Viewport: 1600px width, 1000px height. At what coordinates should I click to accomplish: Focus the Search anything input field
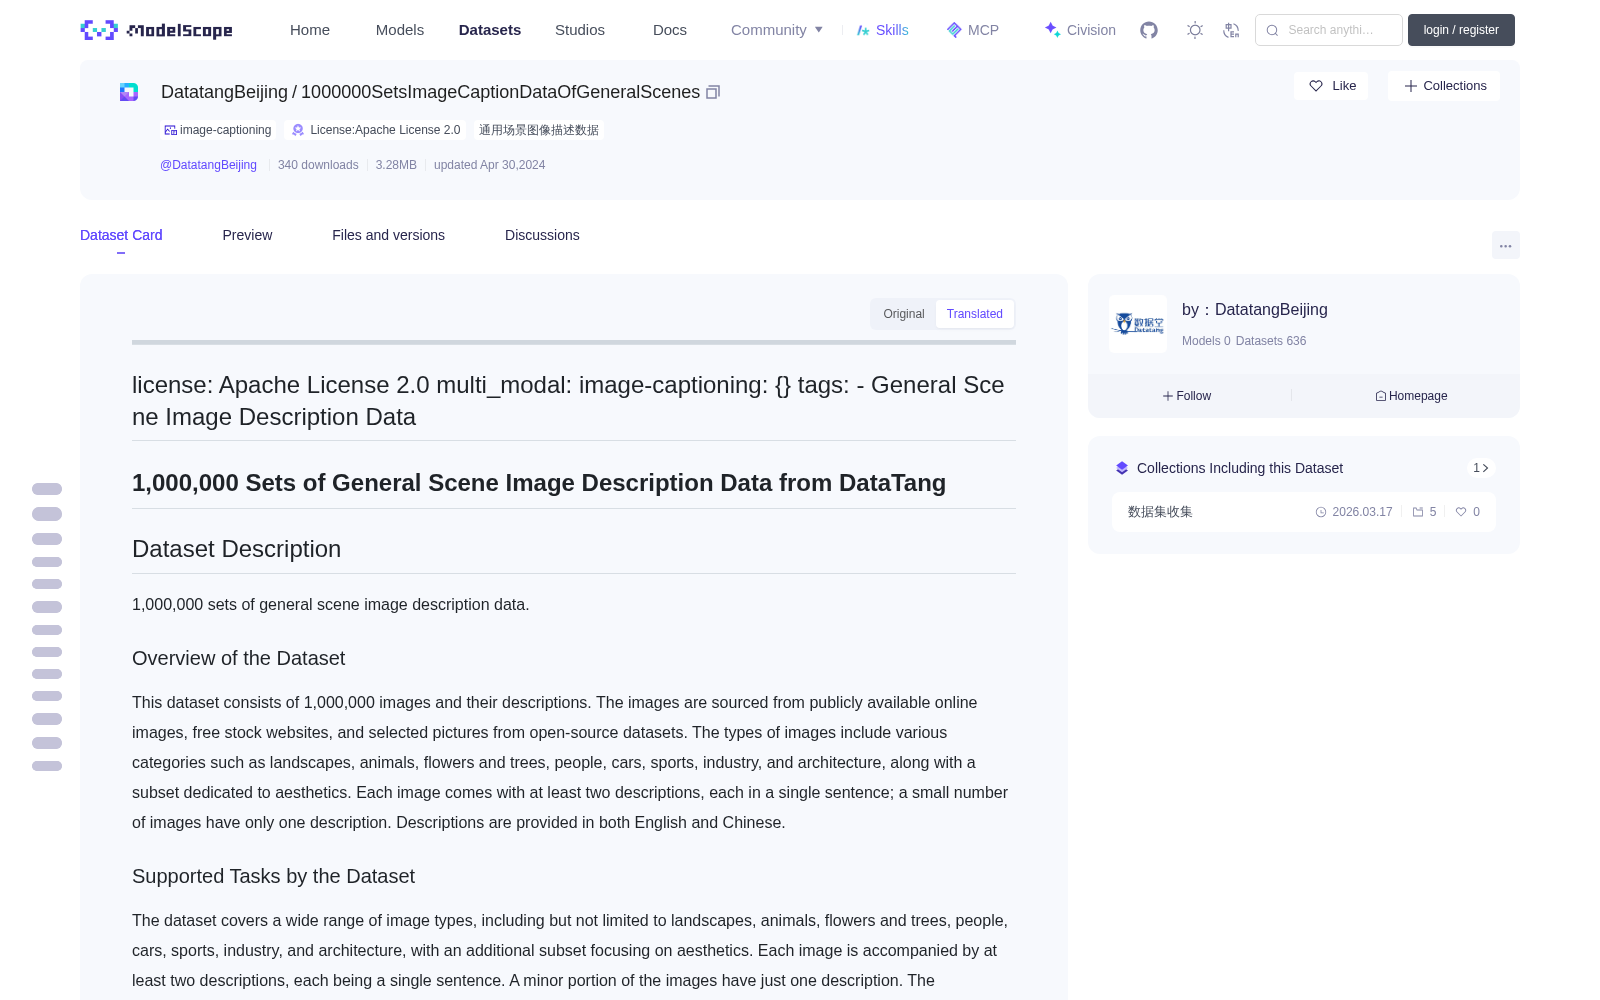click(1329, 30)
